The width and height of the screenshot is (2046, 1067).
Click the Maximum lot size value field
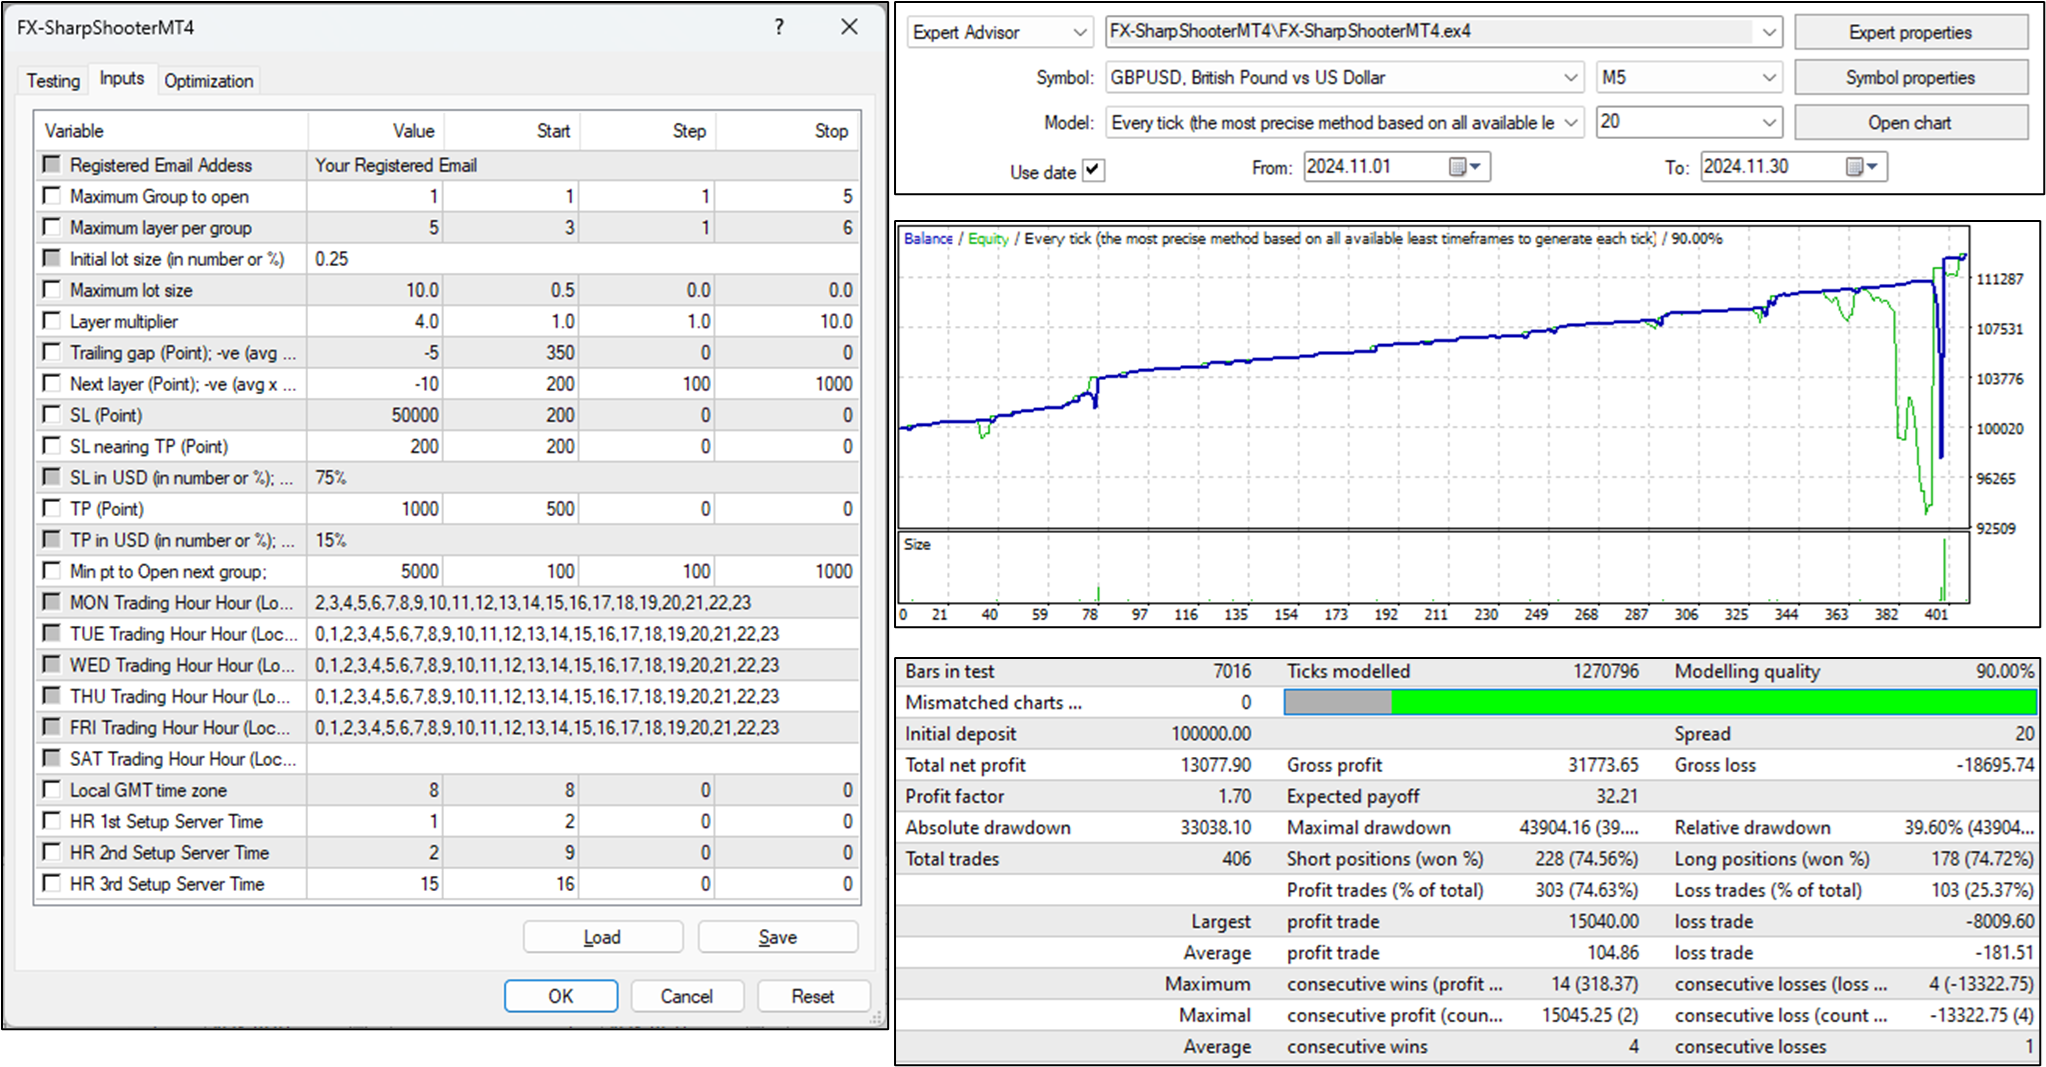click(x=375, y=290)
